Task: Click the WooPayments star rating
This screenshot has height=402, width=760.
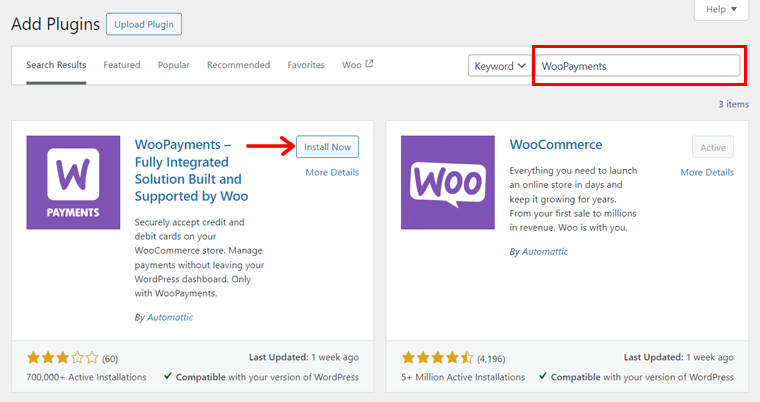Action: (63, 357)
